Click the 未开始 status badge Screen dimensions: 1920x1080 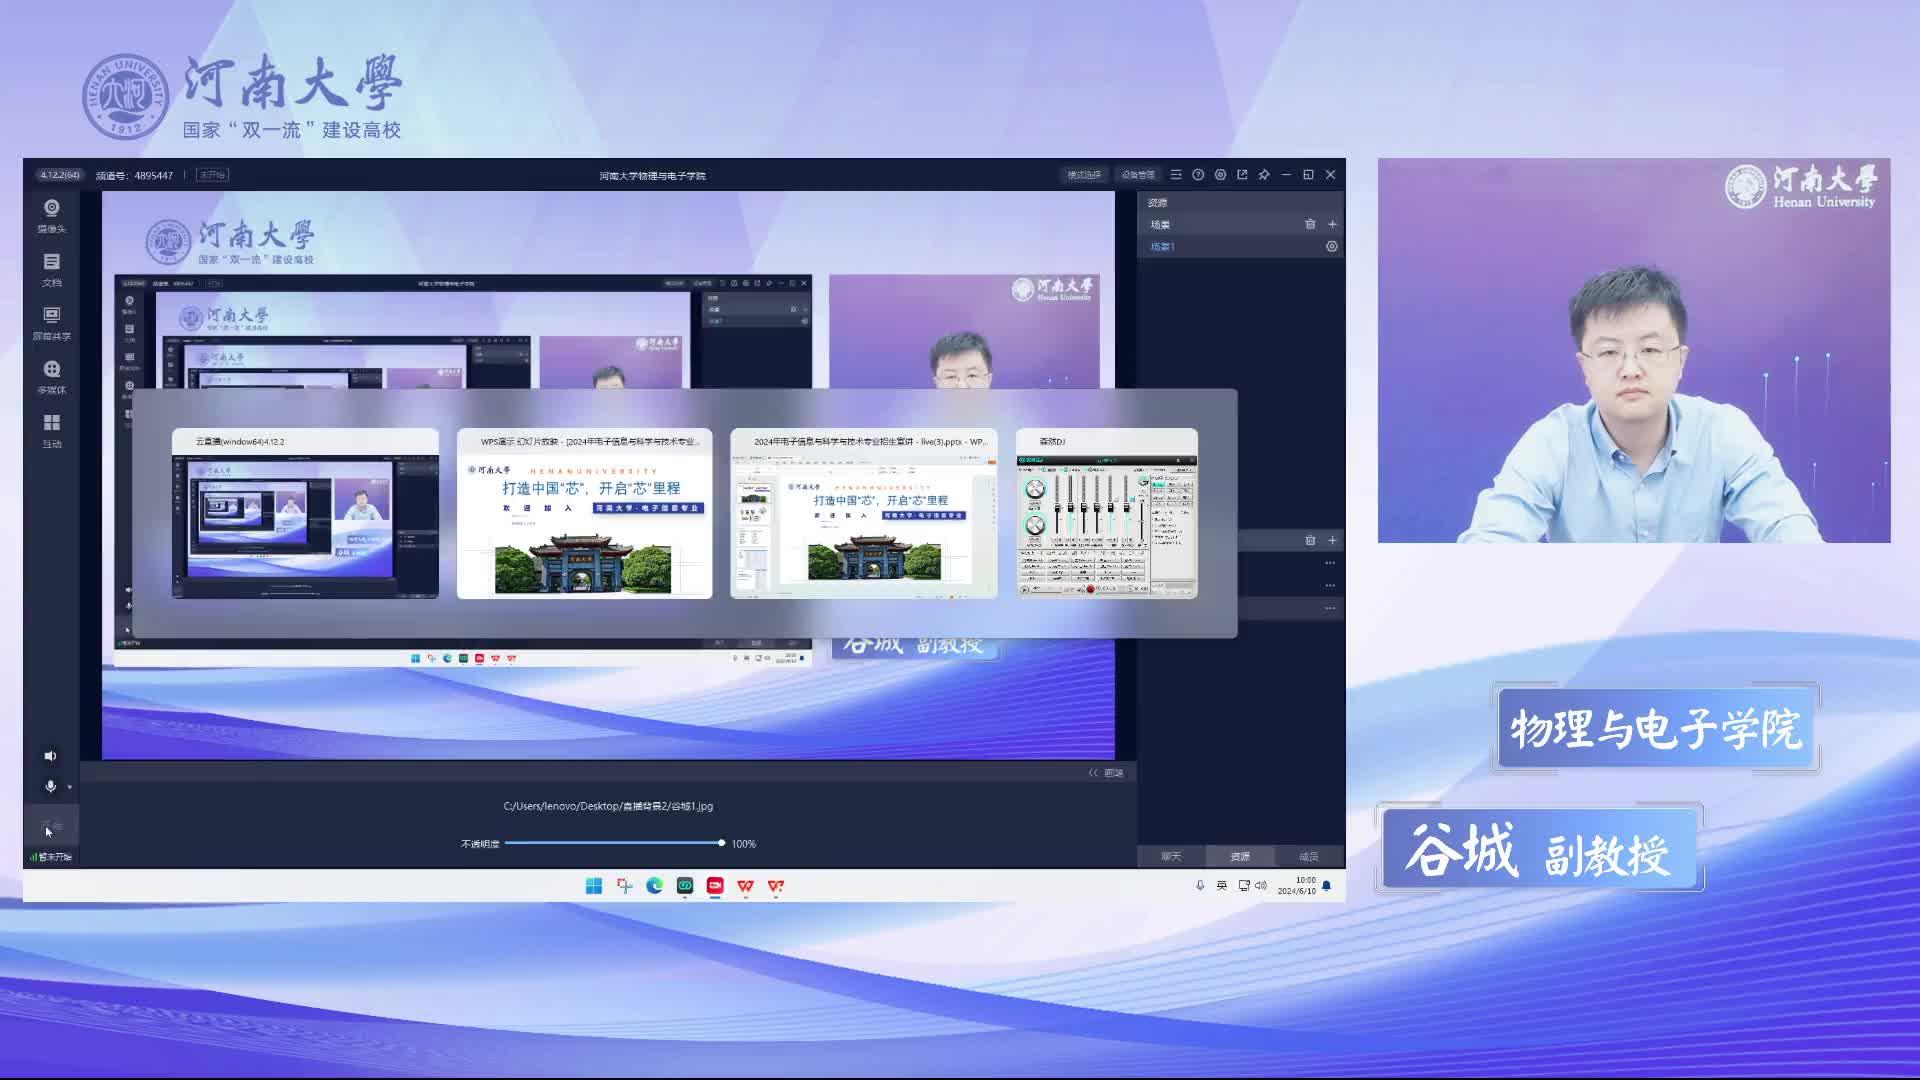pos(212,175)
